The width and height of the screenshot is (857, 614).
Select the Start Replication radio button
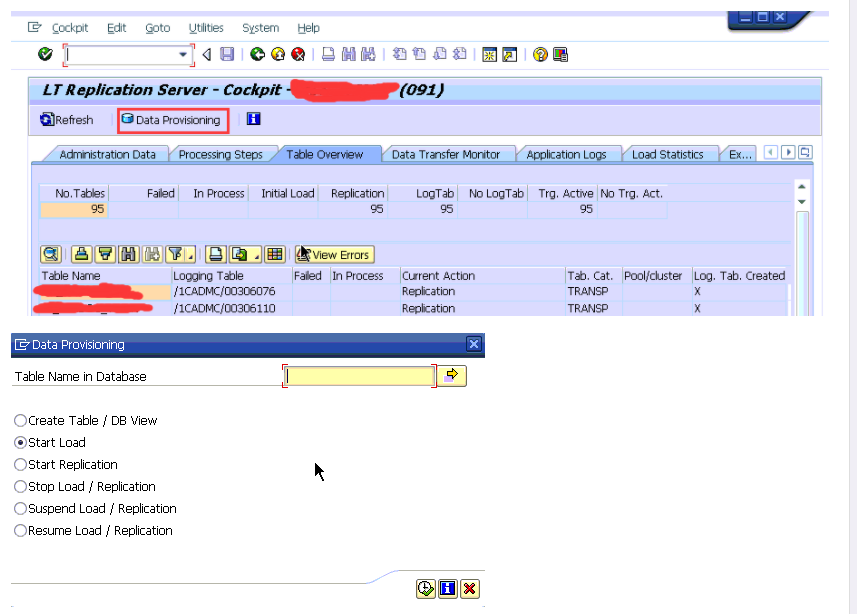(20, 464)
